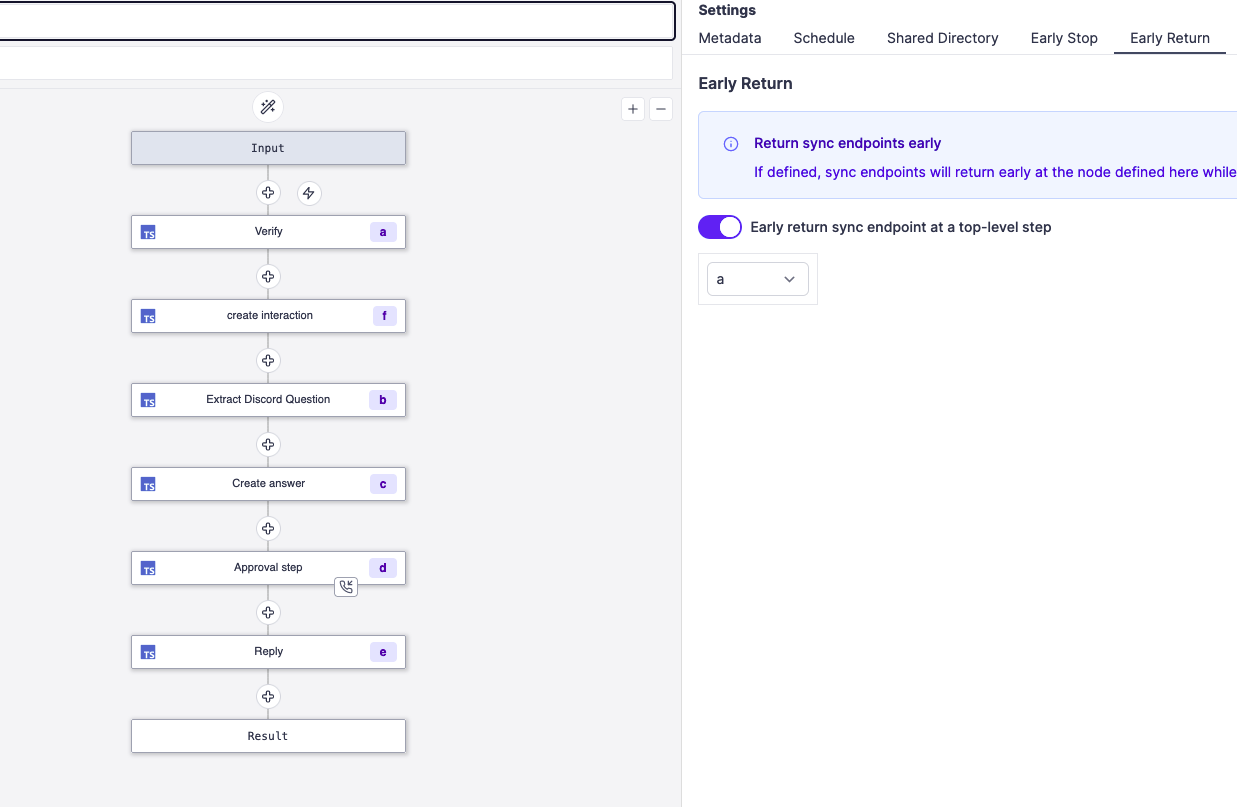Click the lightning bolt trigger icon
1237x807 pixels.
pos(309,193)
